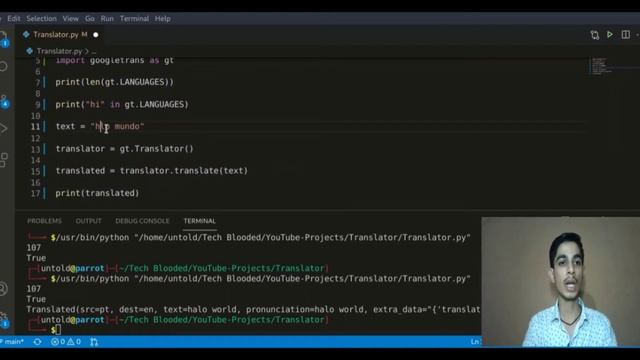Switch to the PROBLEMS panel tab
640x360 pixels.
44,221
